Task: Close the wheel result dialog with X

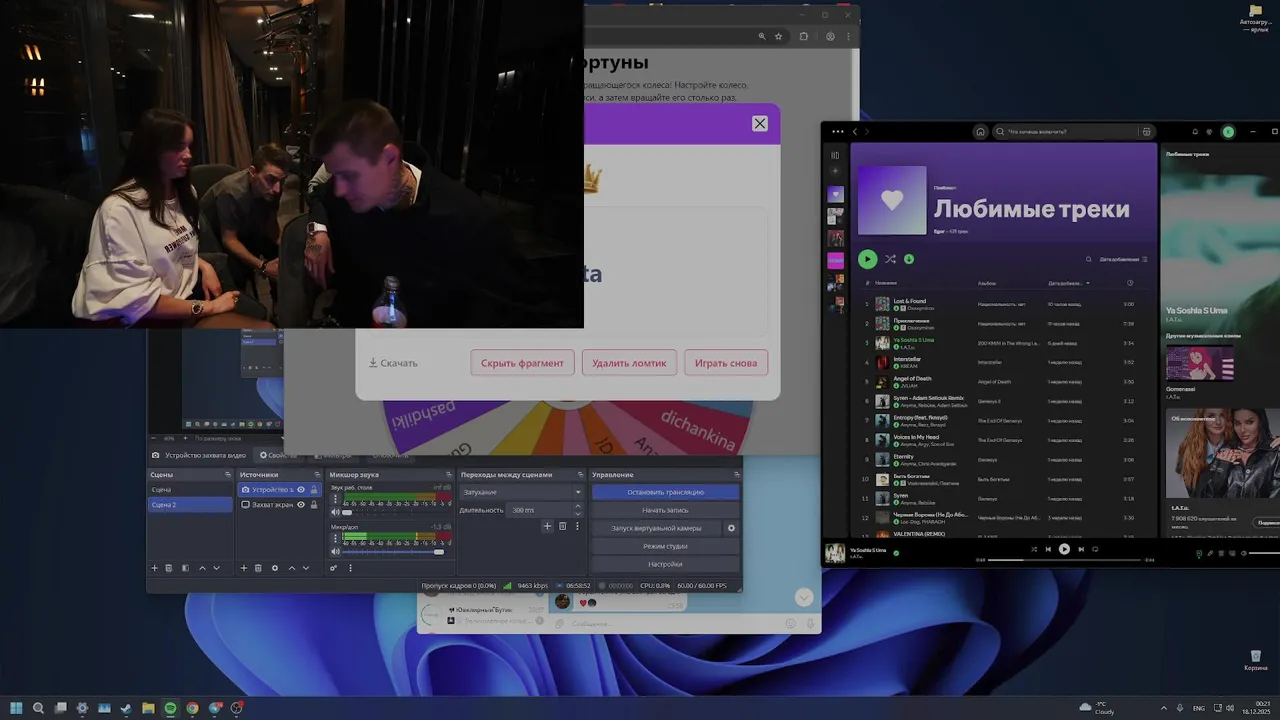Action: point(760,123)
